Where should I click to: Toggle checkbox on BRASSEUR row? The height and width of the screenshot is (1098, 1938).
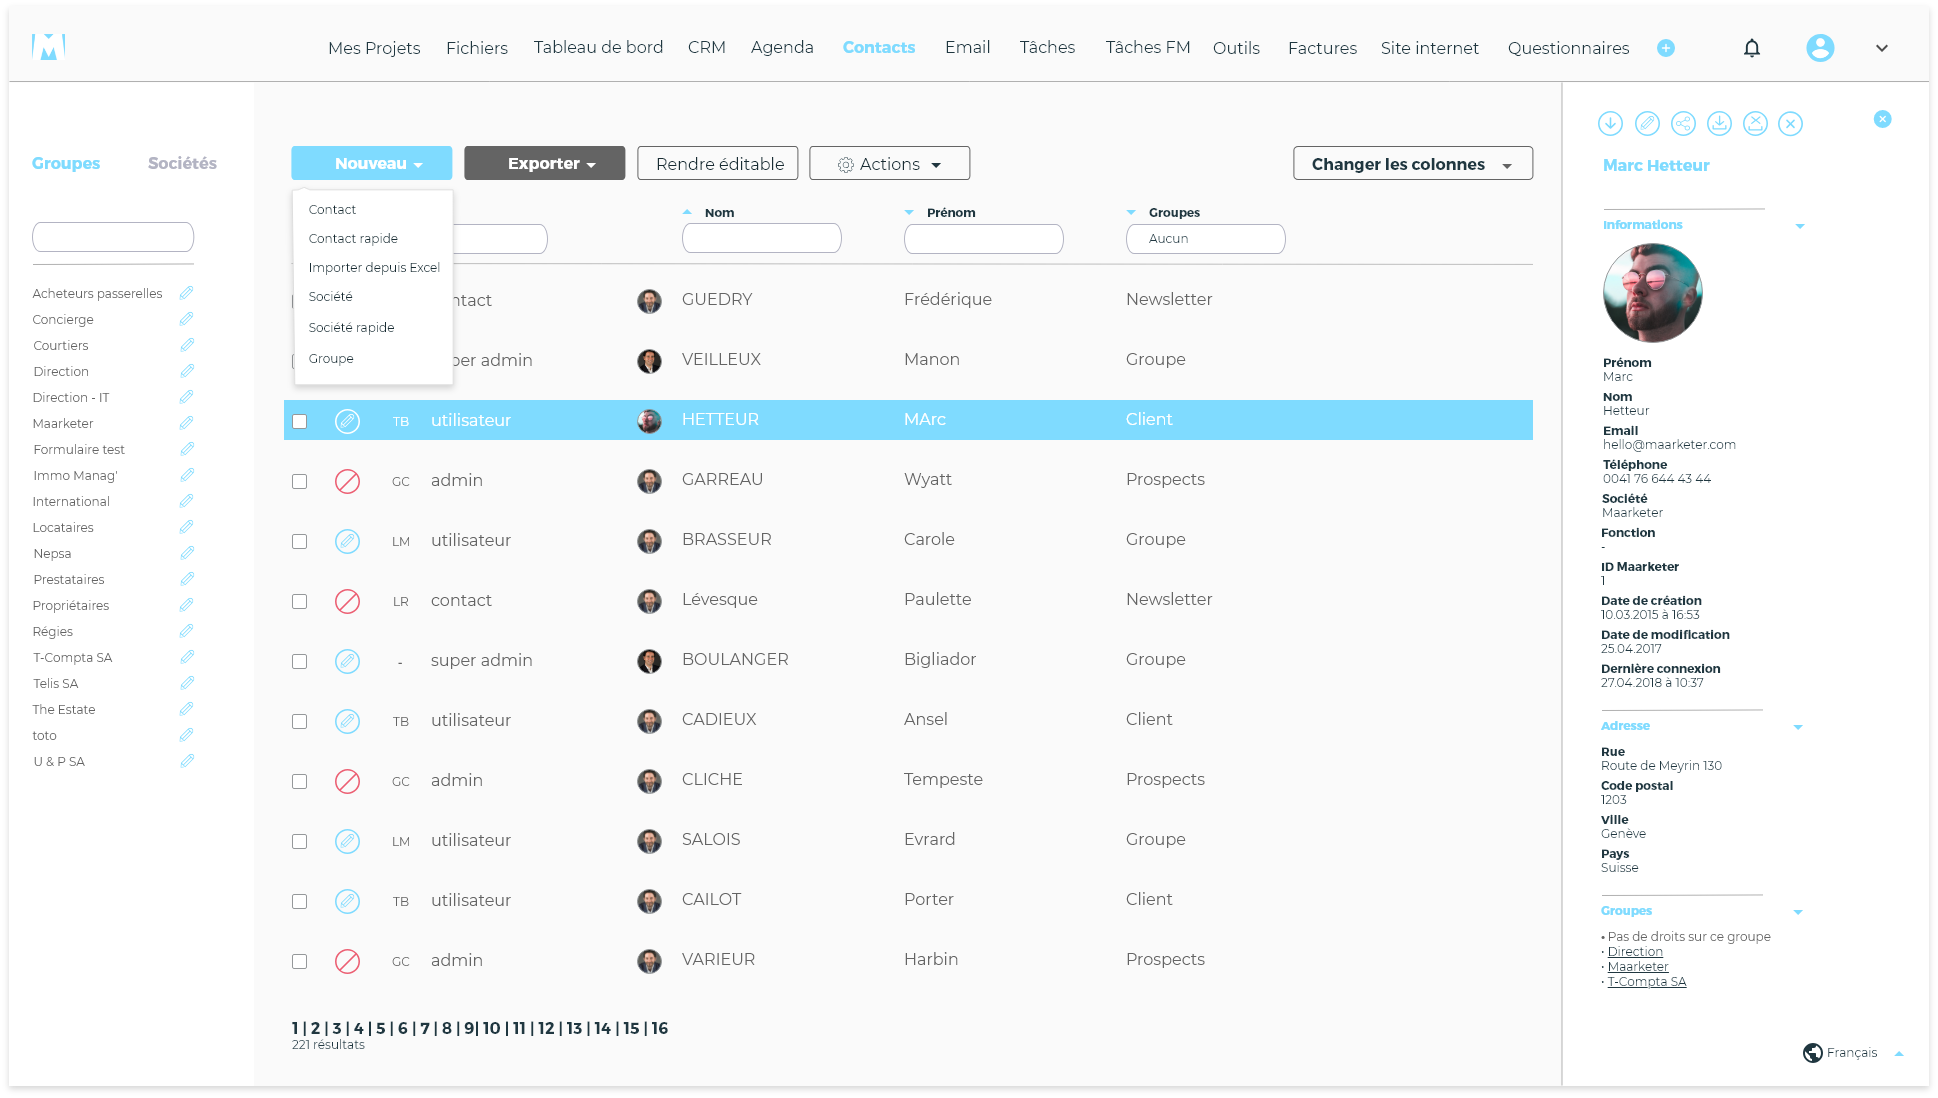(299, 540)
